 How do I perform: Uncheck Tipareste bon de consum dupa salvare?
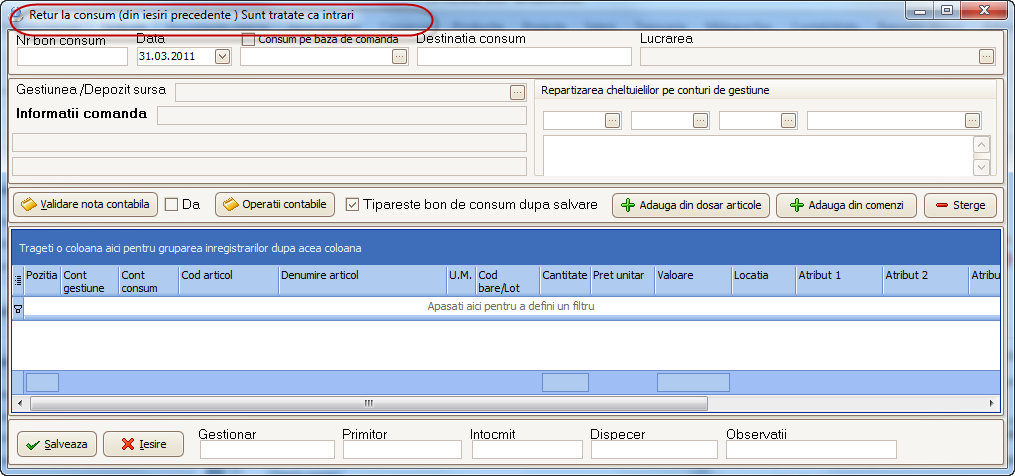[x=352, y=205]
